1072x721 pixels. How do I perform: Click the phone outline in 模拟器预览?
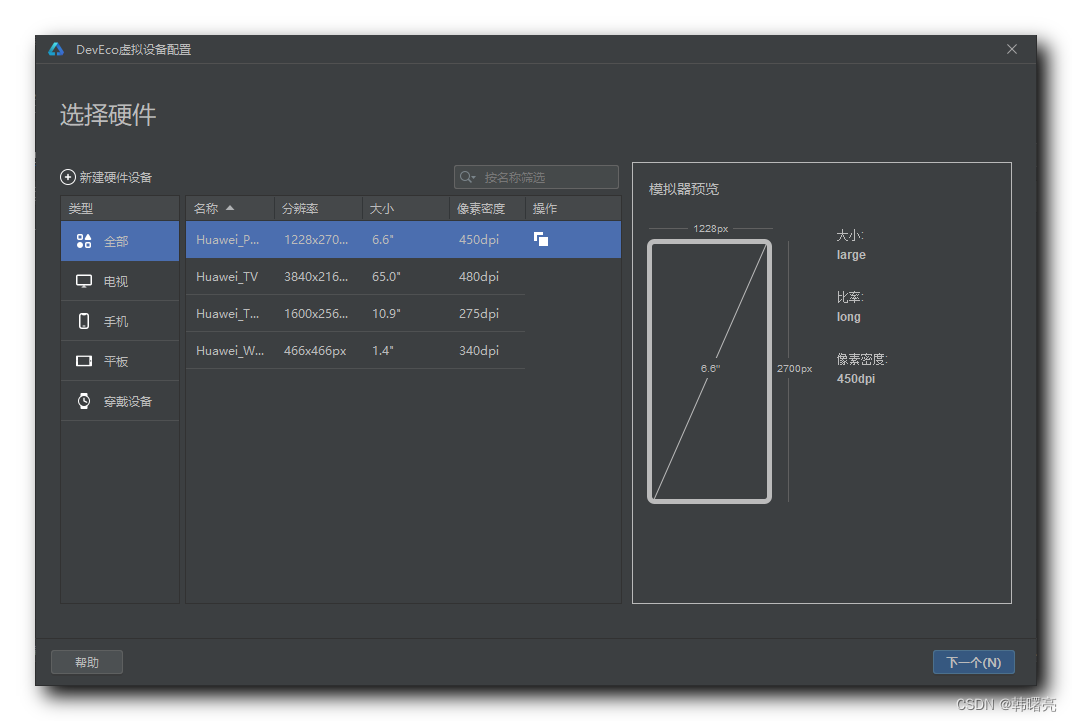point(710,371)
